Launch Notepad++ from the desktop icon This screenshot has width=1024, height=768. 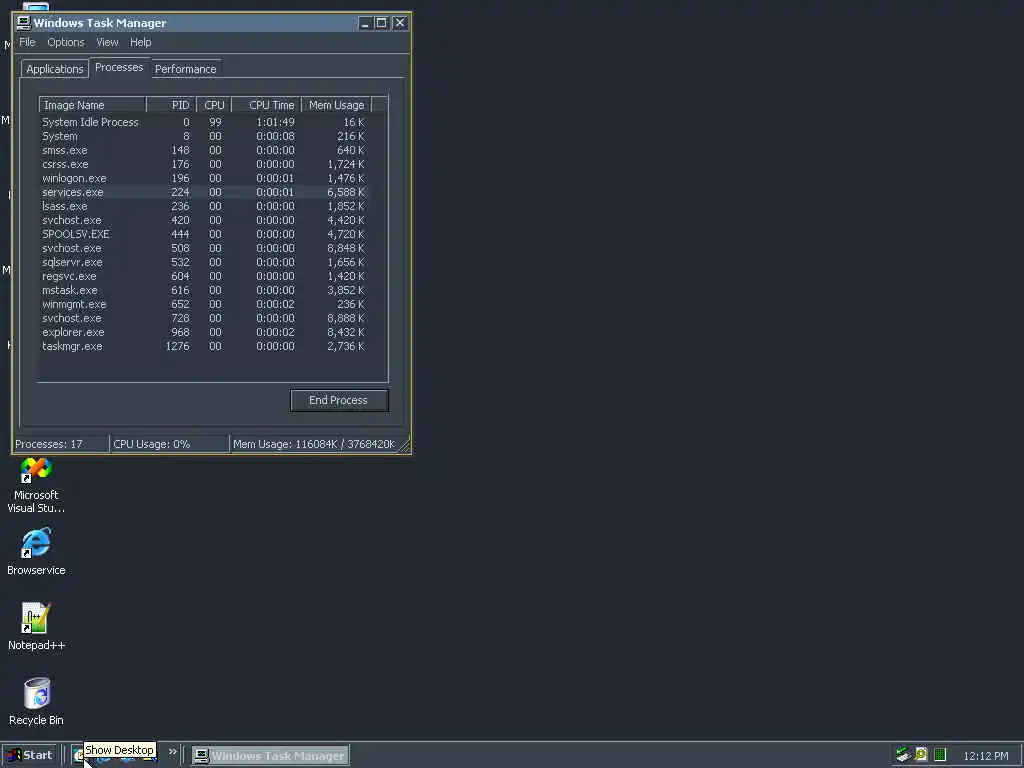[x=36, y=627]
